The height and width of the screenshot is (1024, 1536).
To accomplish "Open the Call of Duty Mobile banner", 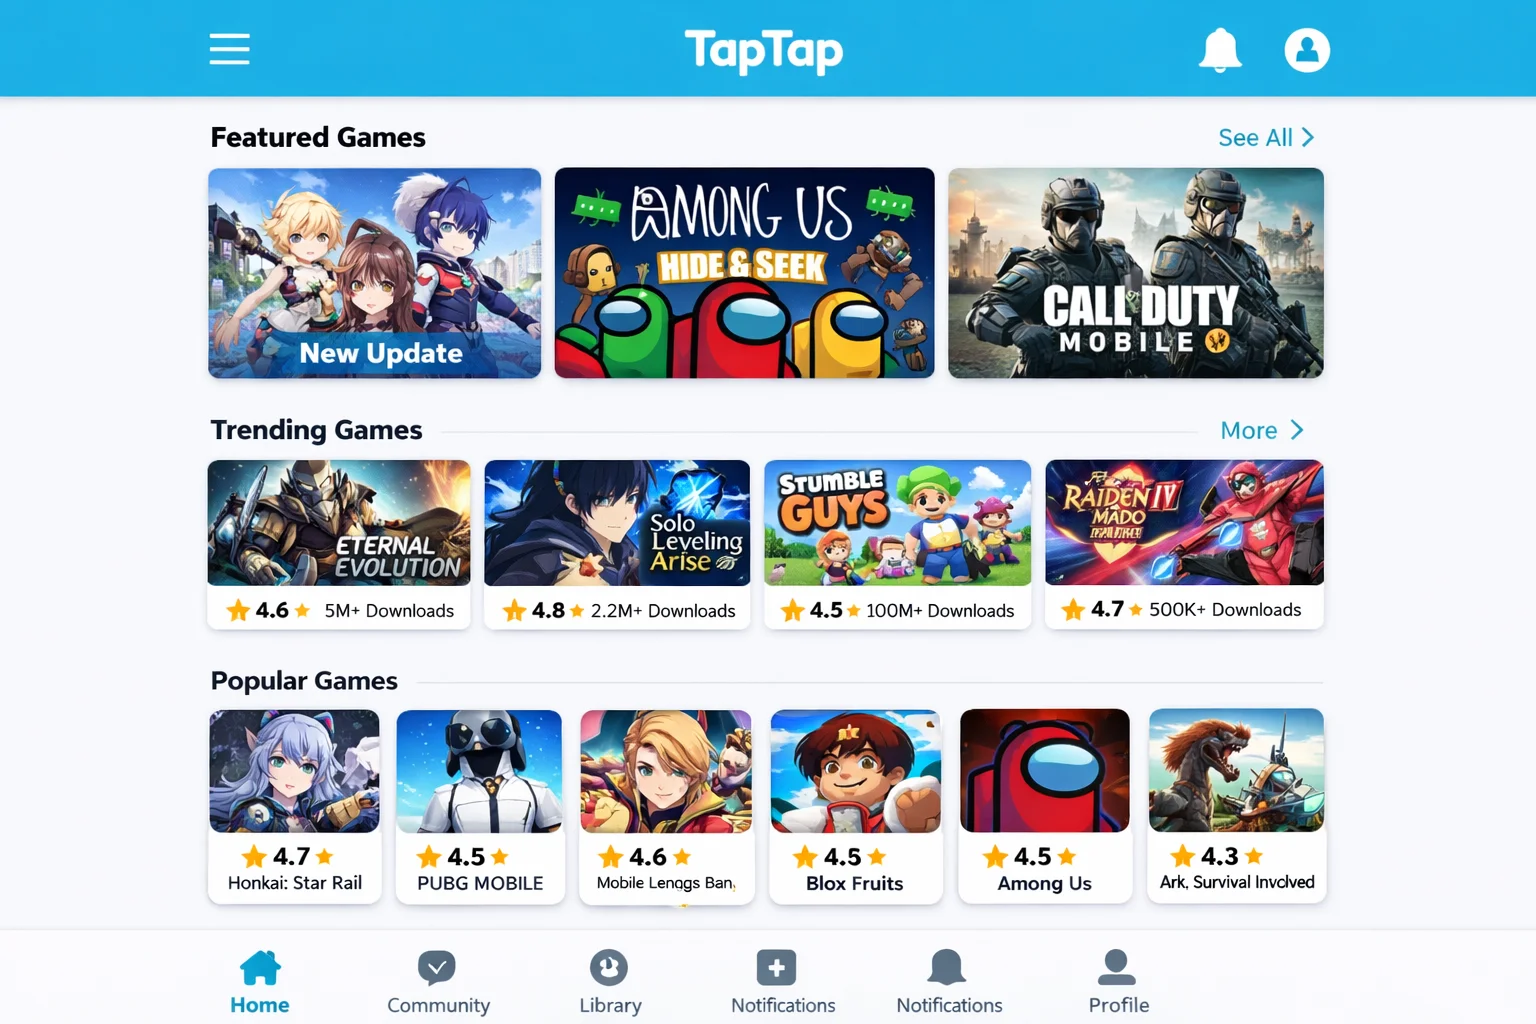I will tap(1136, 273).
